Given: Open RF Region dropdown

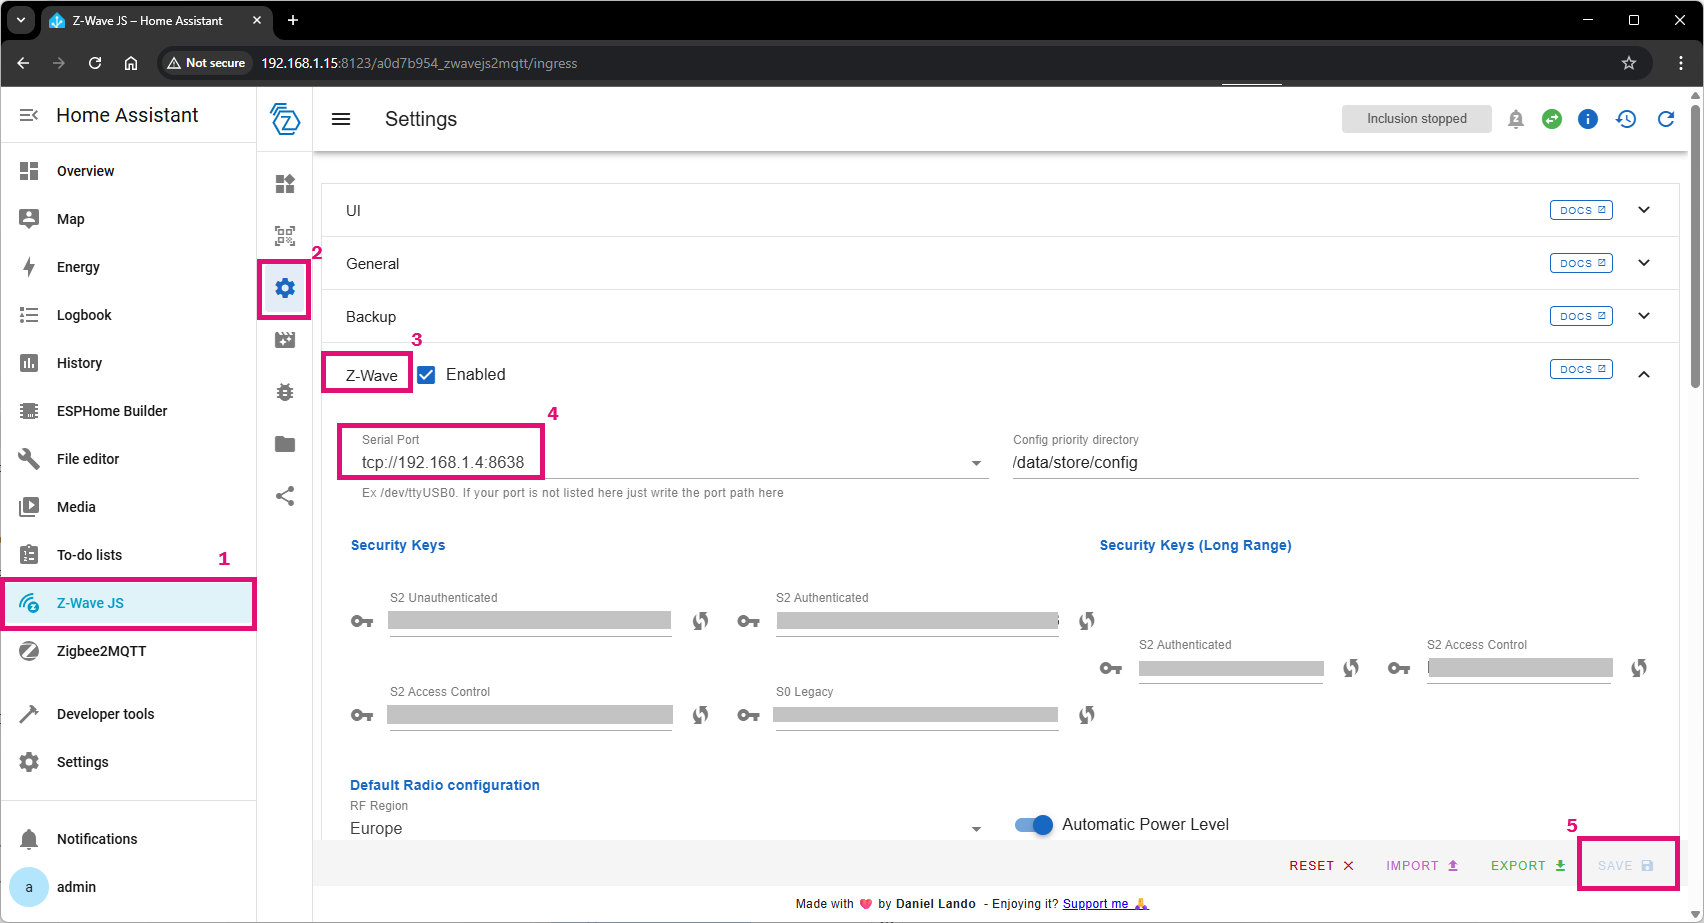Looking at the screenshot, I should 976,829.
